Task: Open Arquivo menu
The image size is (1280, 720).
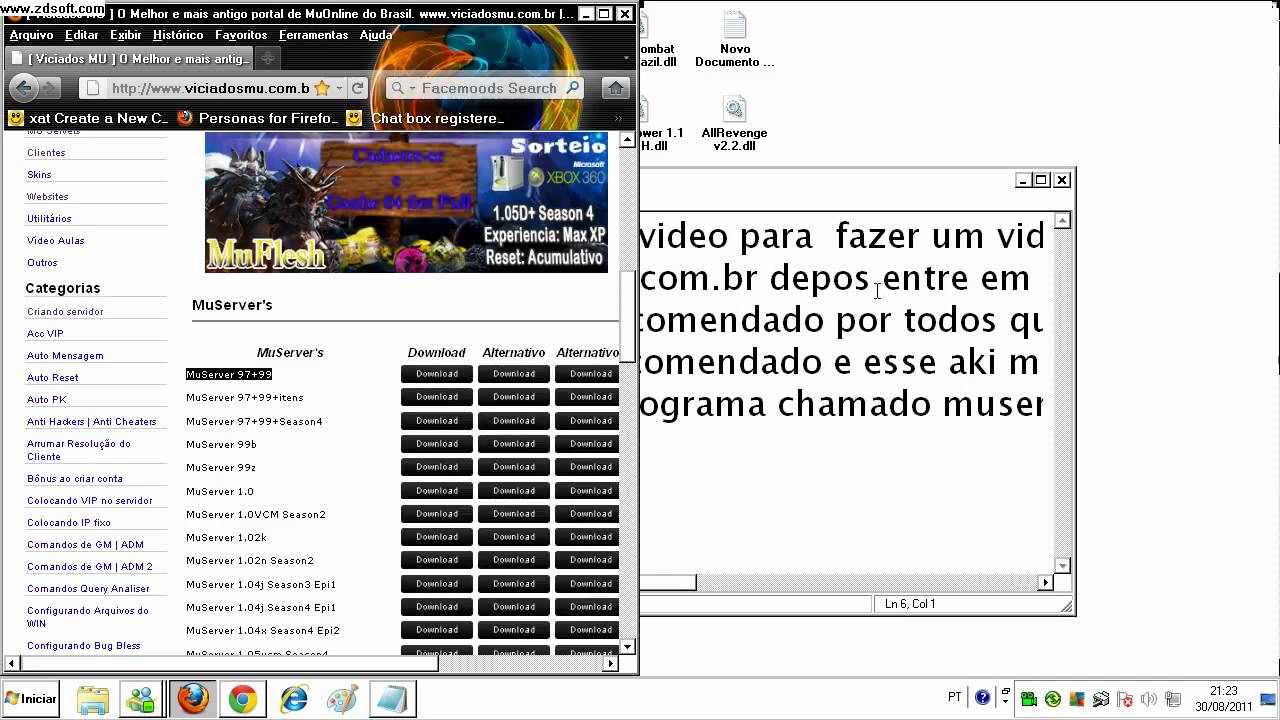Action: click(31, 35)
